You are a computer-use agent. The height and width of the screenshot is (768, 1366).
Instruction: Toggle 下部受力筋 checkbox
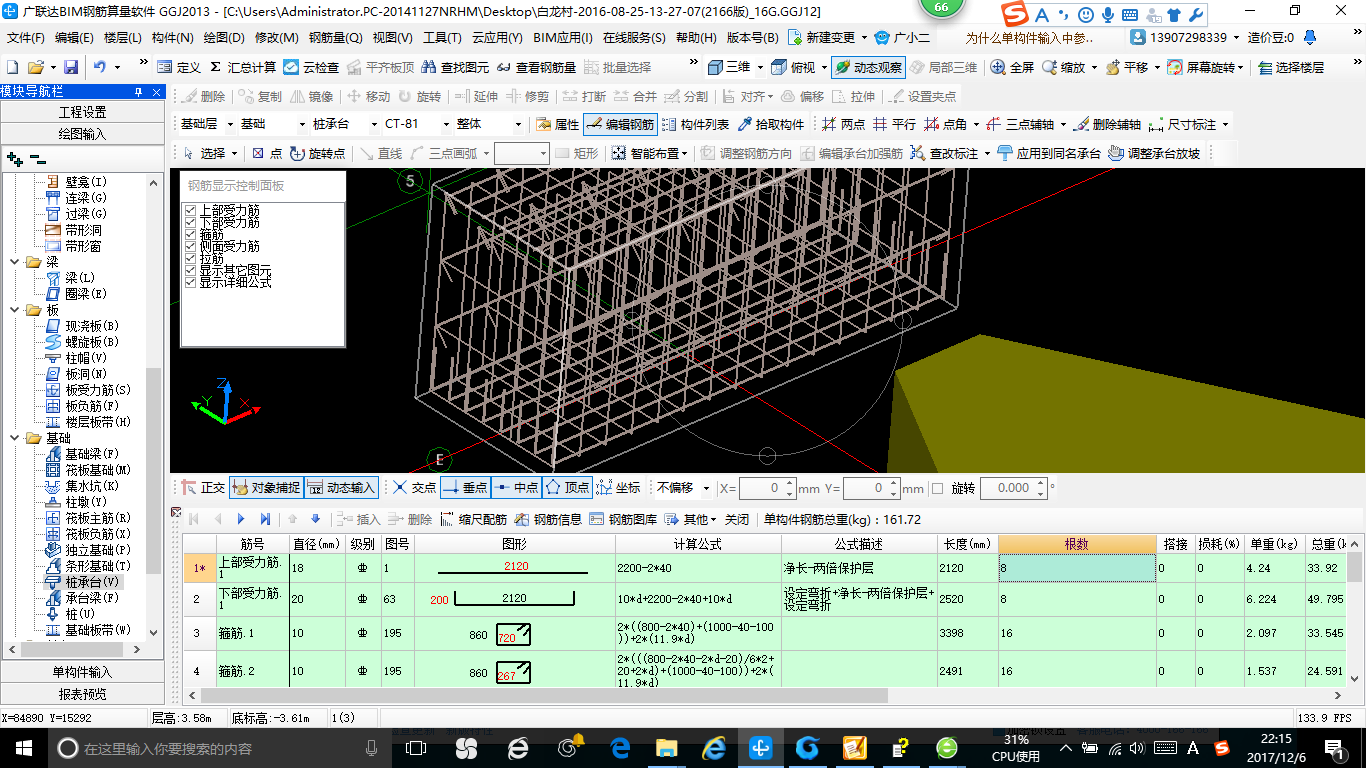click(x=191, y=222)
